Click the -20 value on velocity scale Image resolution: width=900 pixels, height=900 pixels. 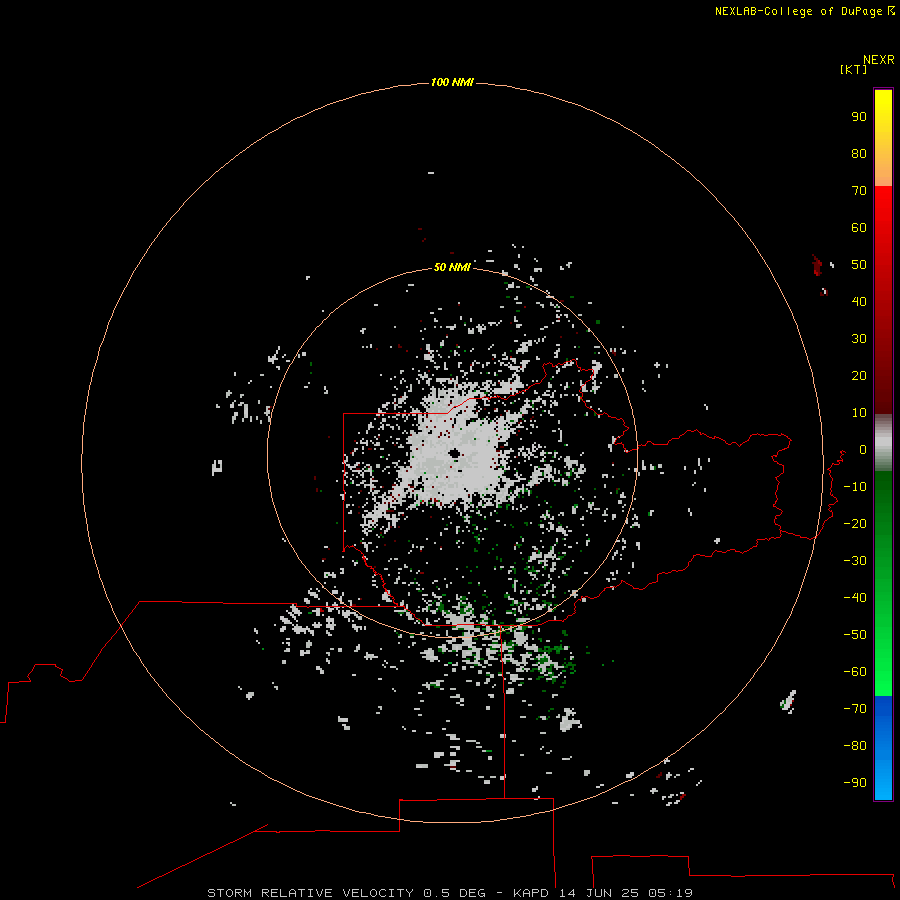pos(855,523)
